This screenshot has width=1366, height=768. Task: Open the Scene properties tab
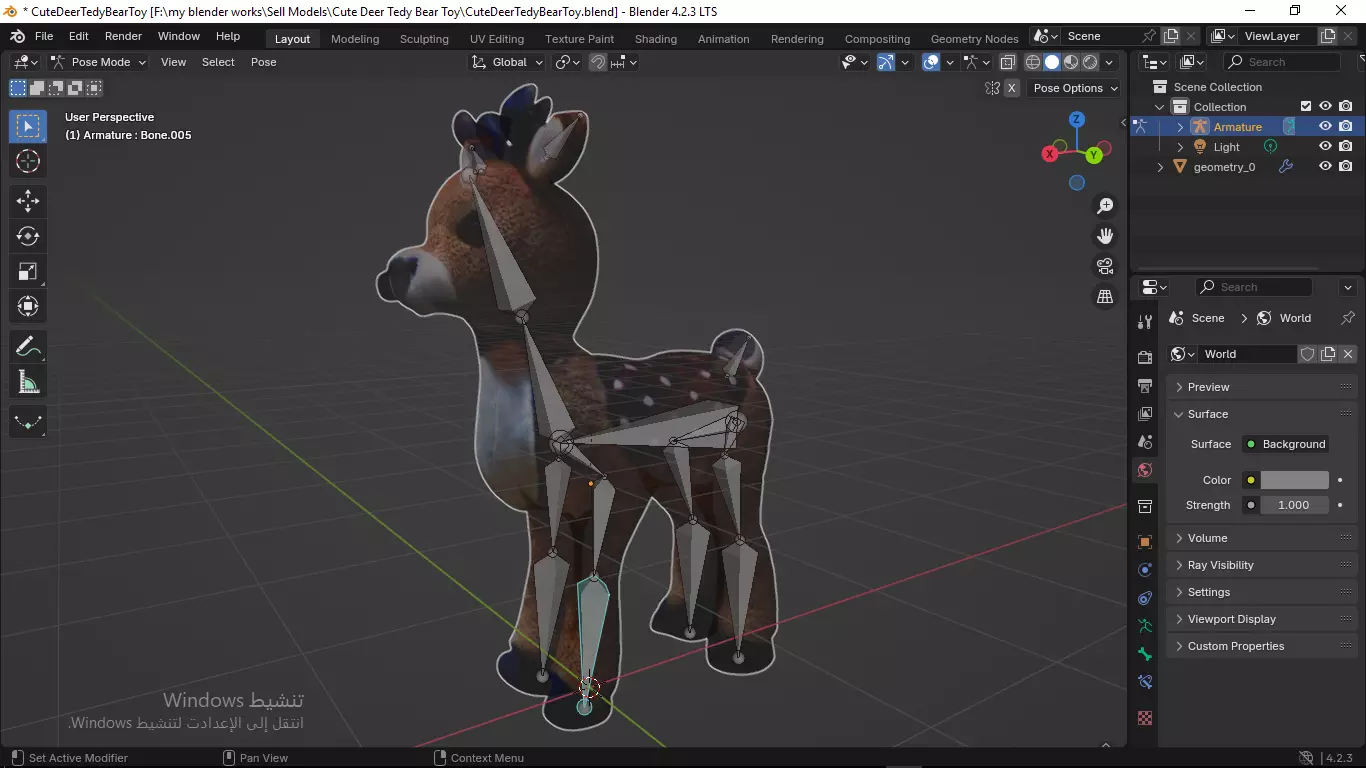tap(1145, 441)
